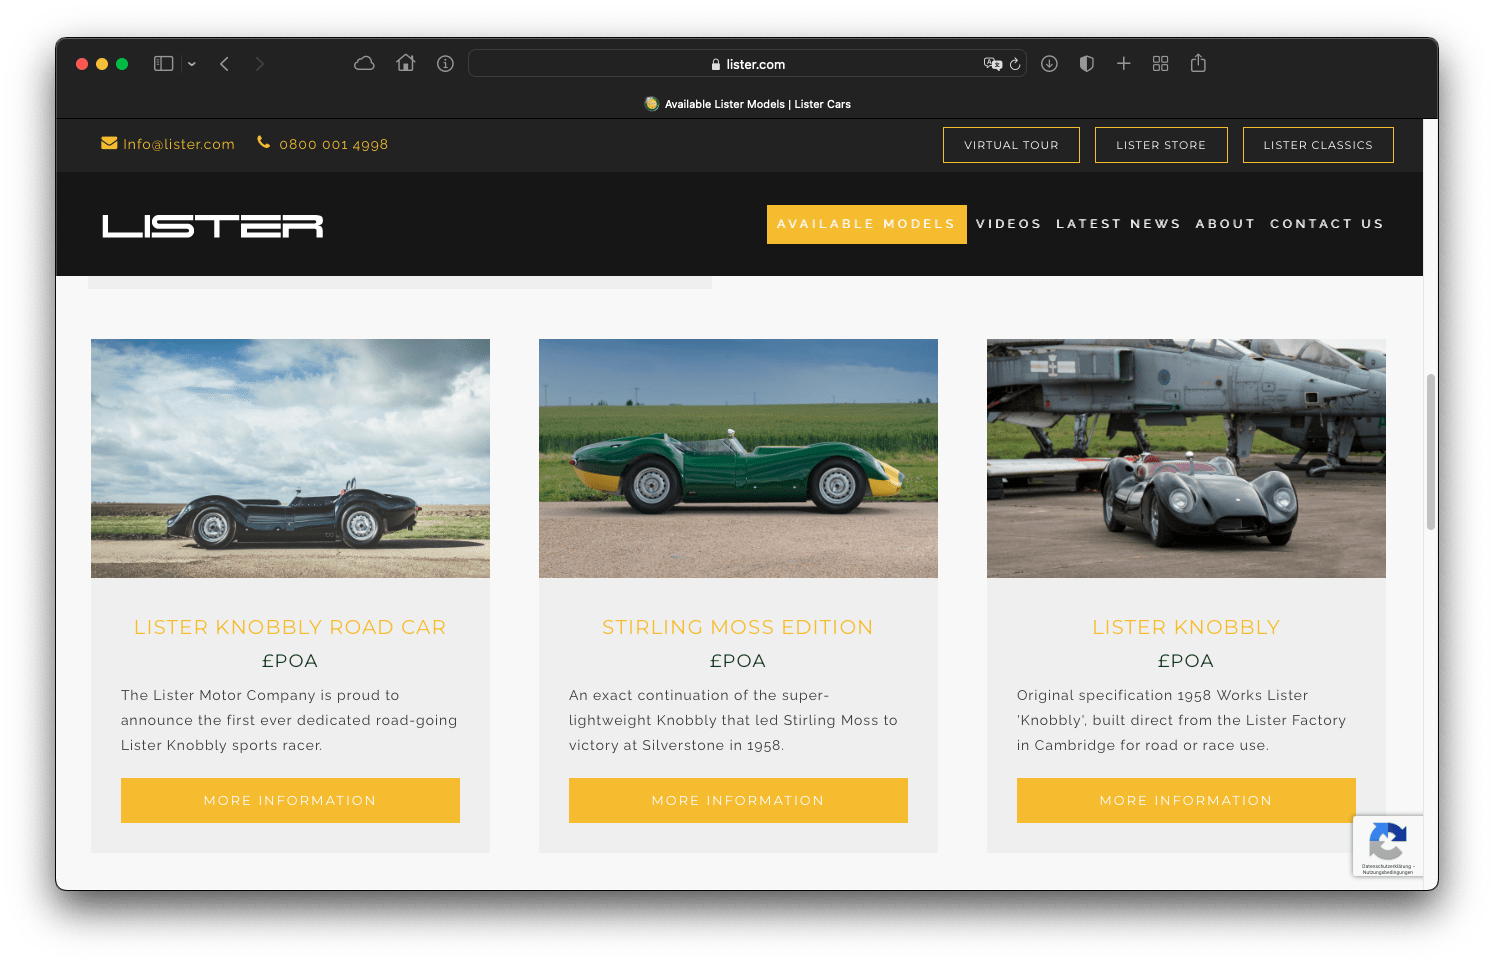
Task: Click the translate icon in the address bar
Action: point(992,64)
